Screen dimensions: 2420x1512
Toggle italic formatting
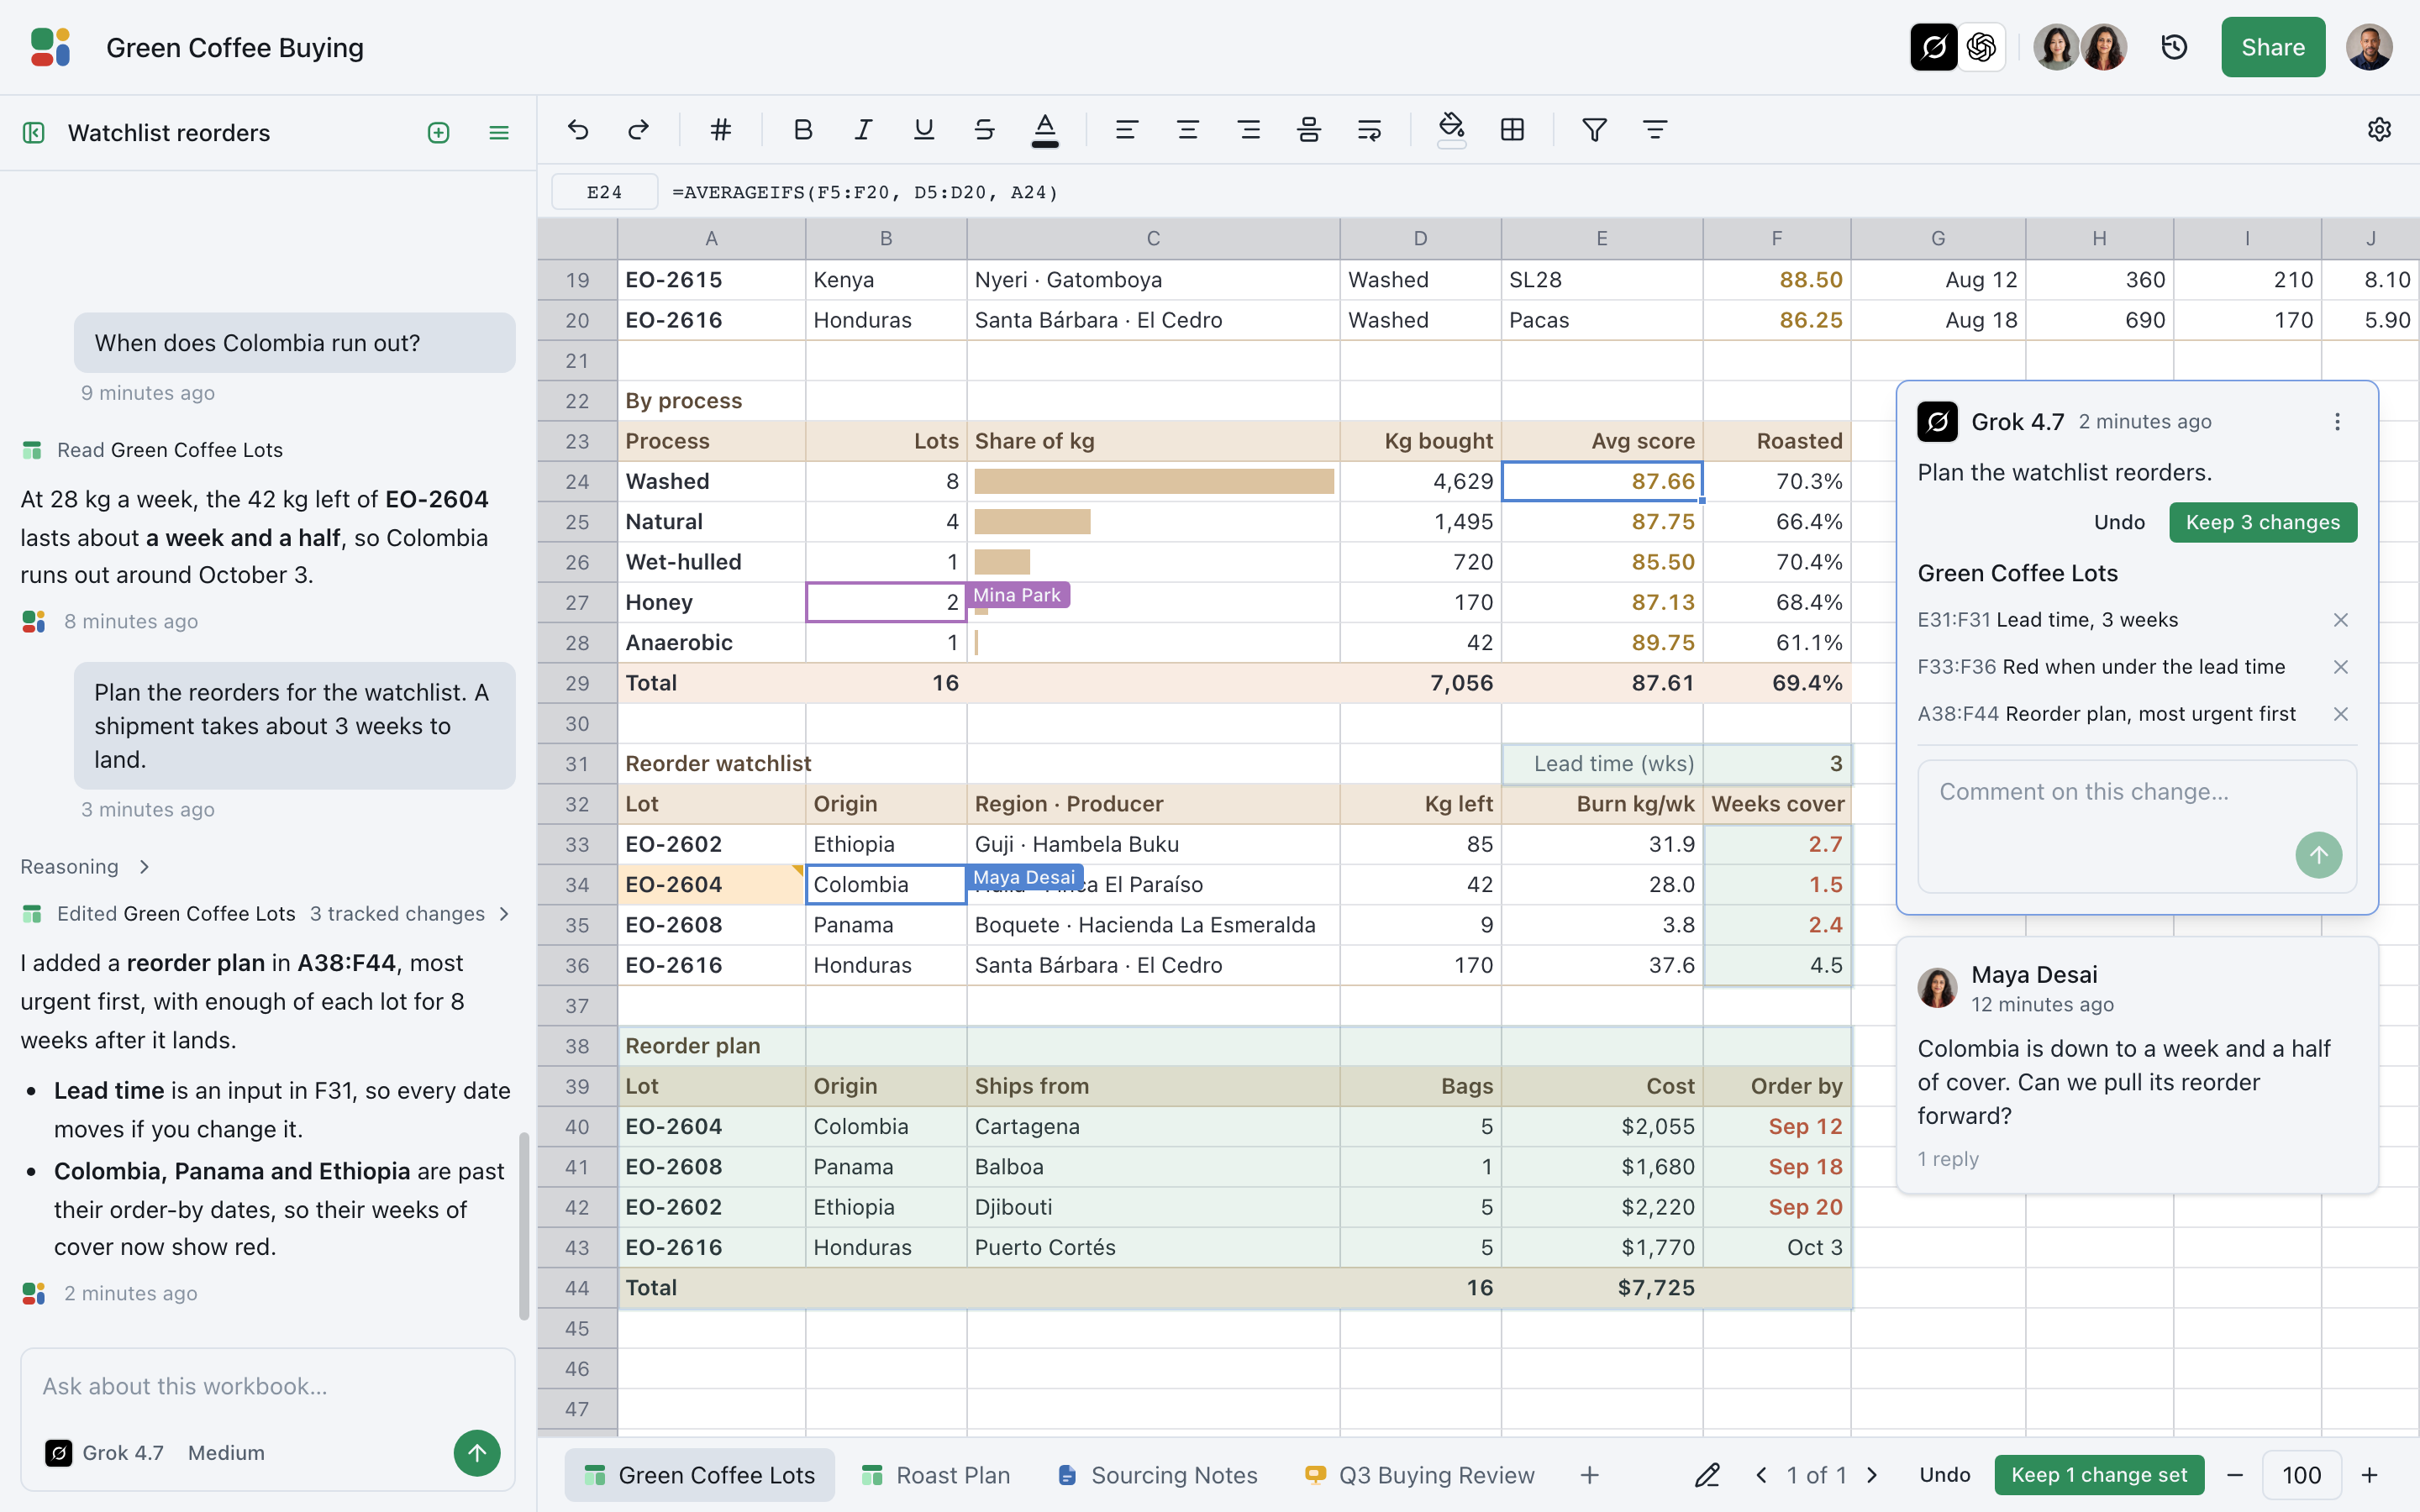point(863,130)
